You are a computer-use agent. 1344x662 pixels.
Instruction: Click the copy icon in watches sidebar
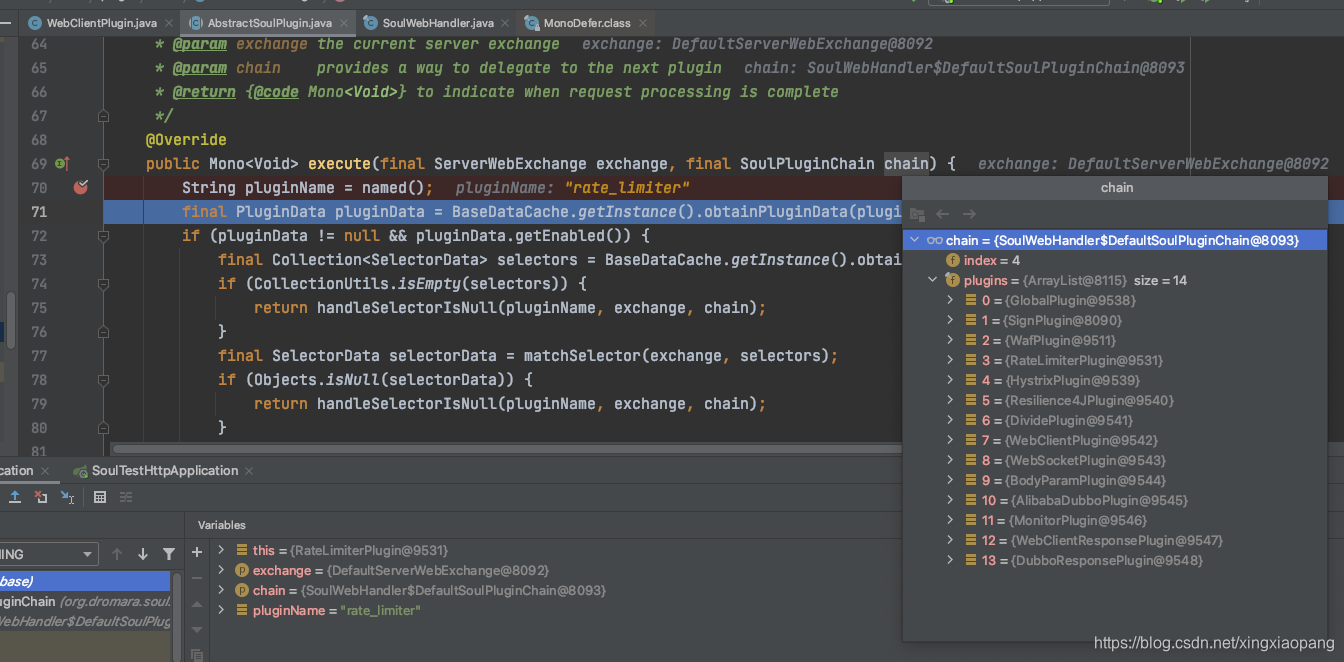[x=197, y=655]
